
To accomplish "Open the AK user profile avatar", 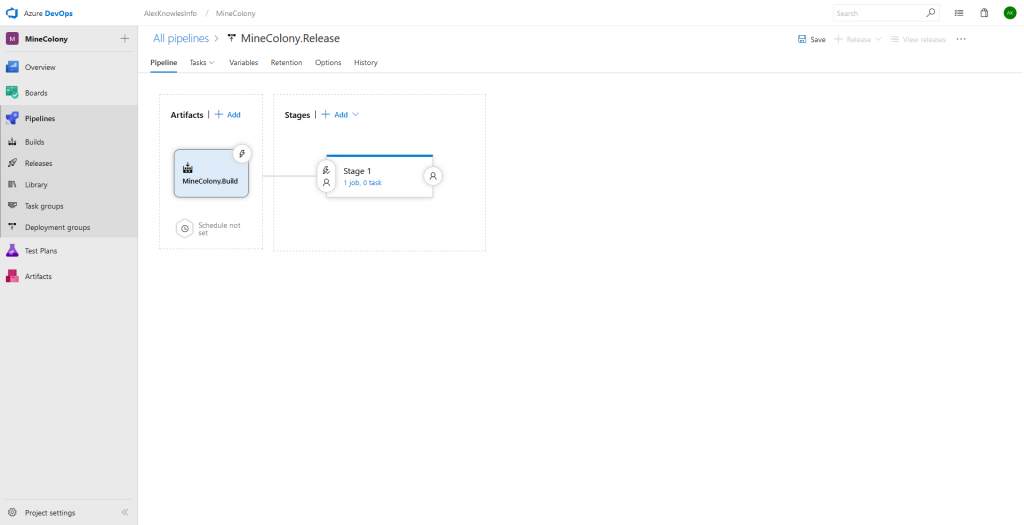I will pos(1010,12).
